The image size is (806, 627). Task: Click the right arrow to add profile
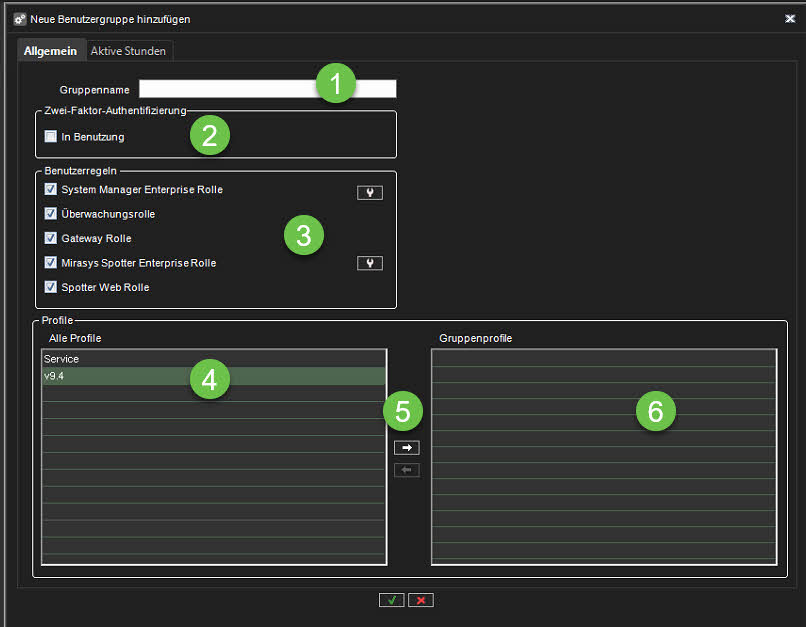[407, 448]
